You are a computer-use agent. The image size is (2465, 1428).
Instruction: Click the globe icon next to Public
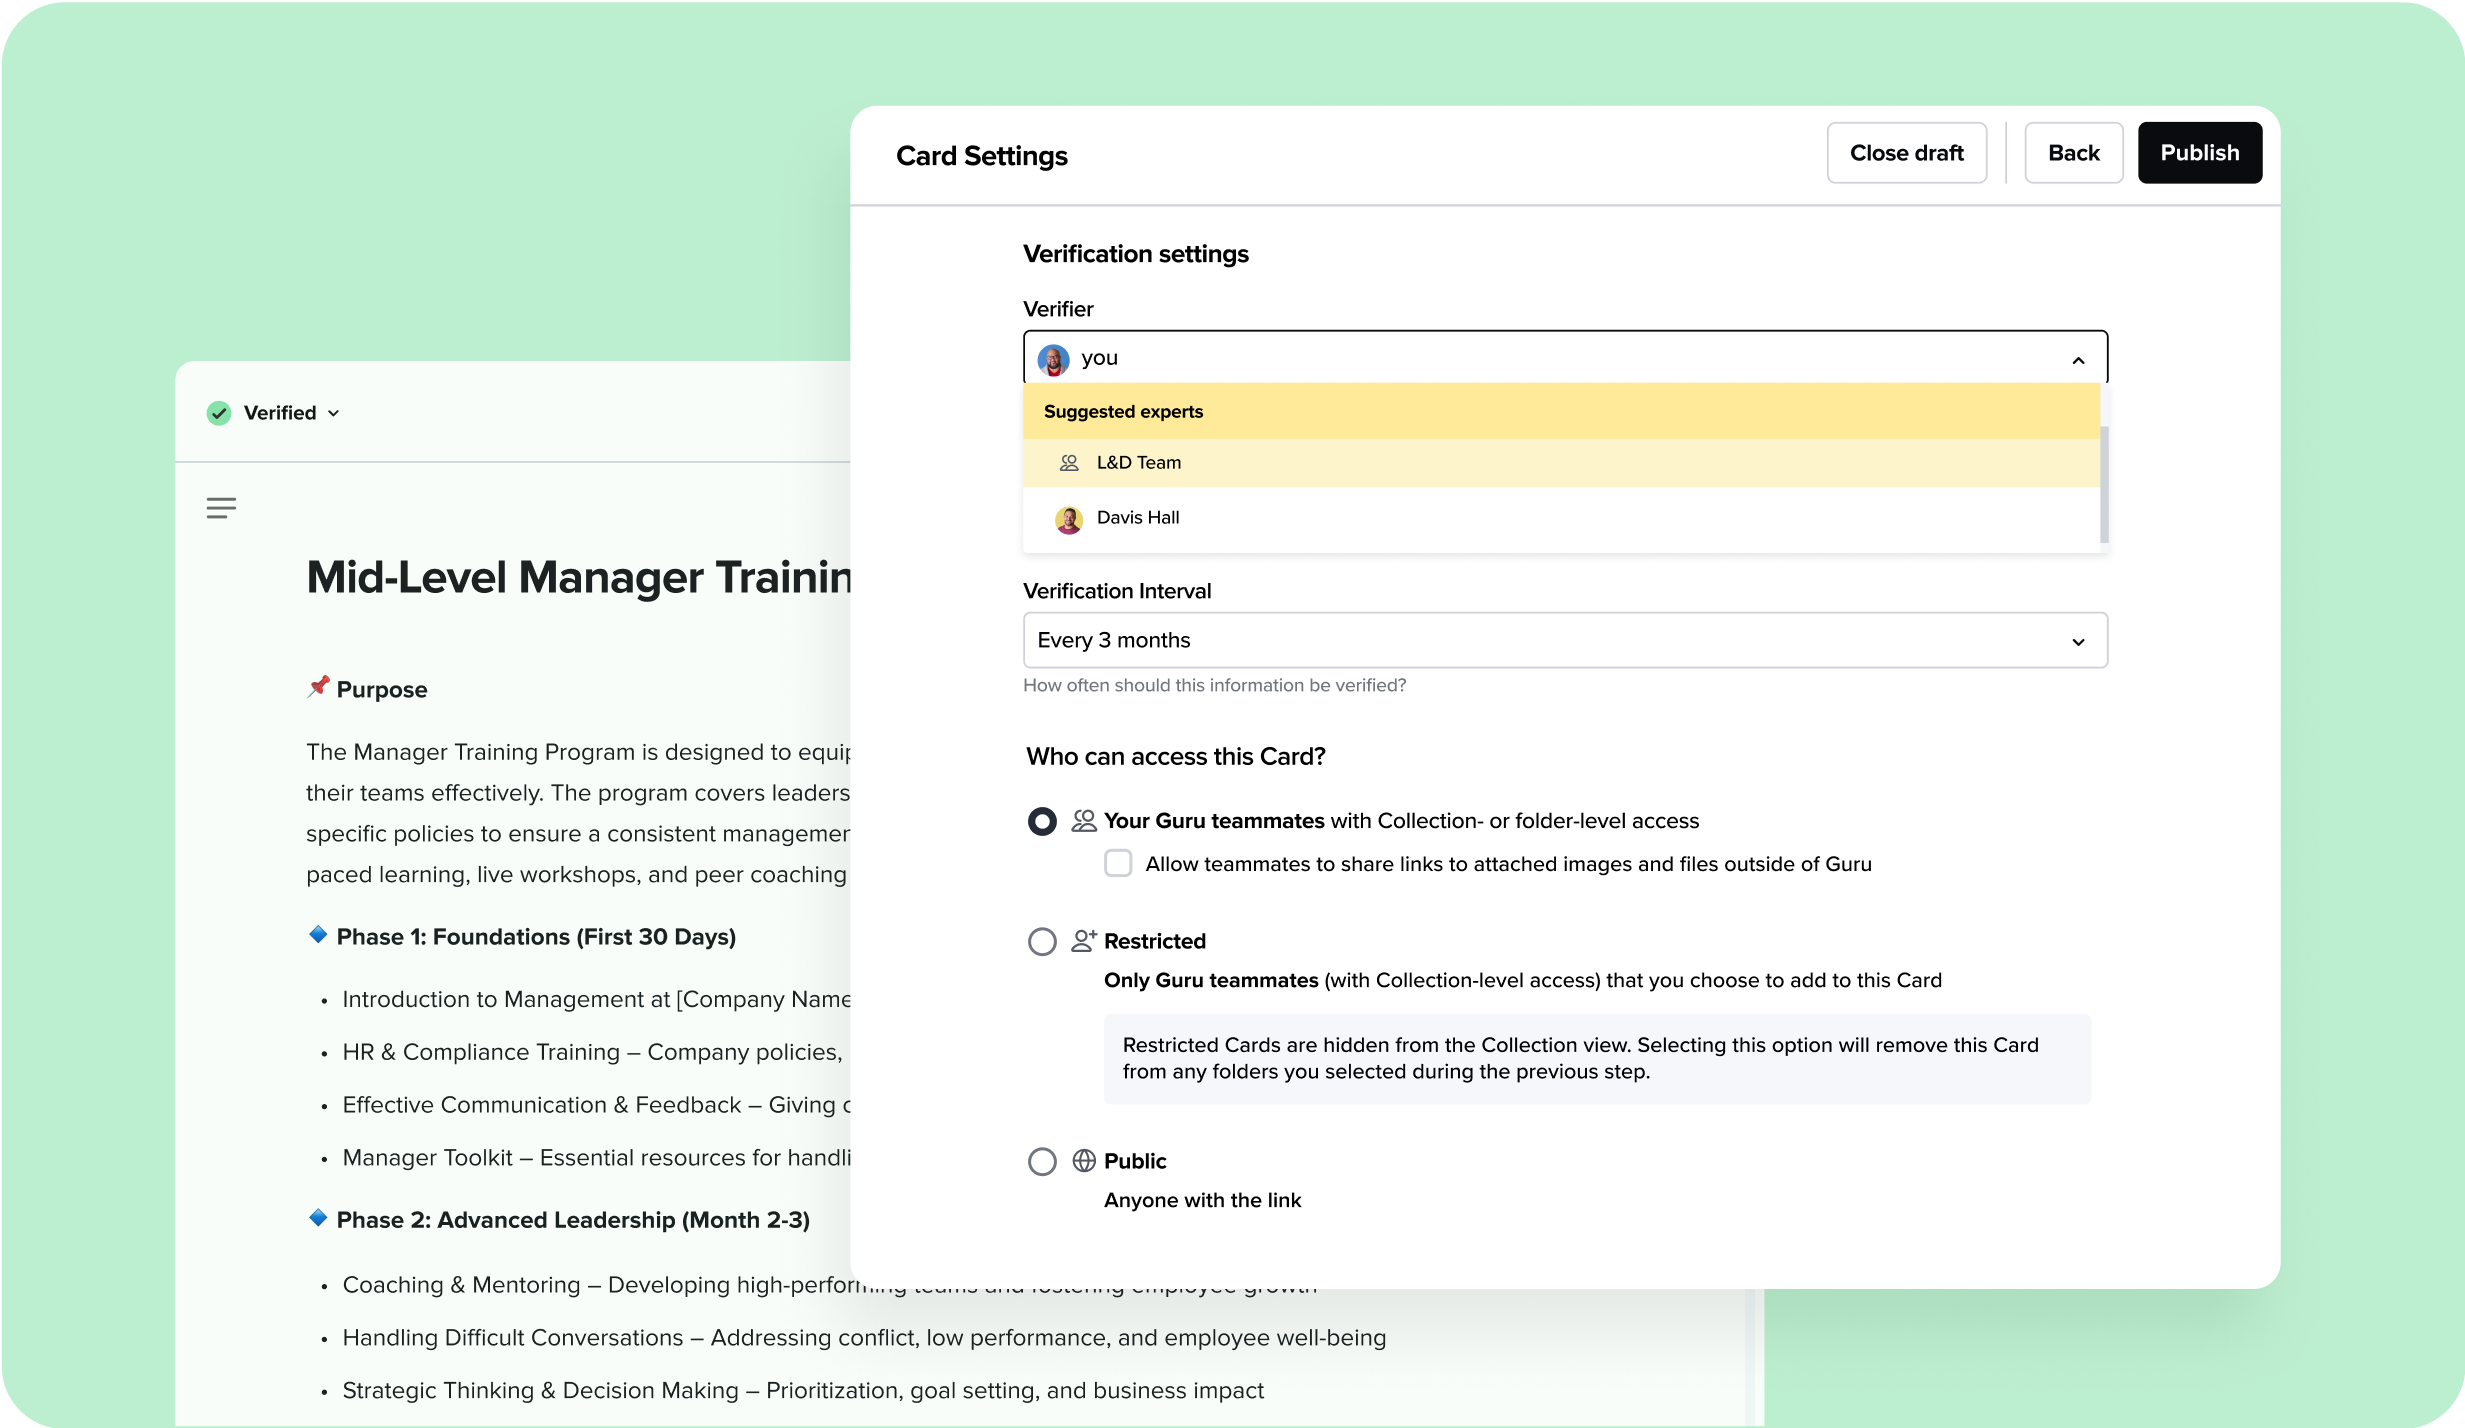[1084, 1161]
